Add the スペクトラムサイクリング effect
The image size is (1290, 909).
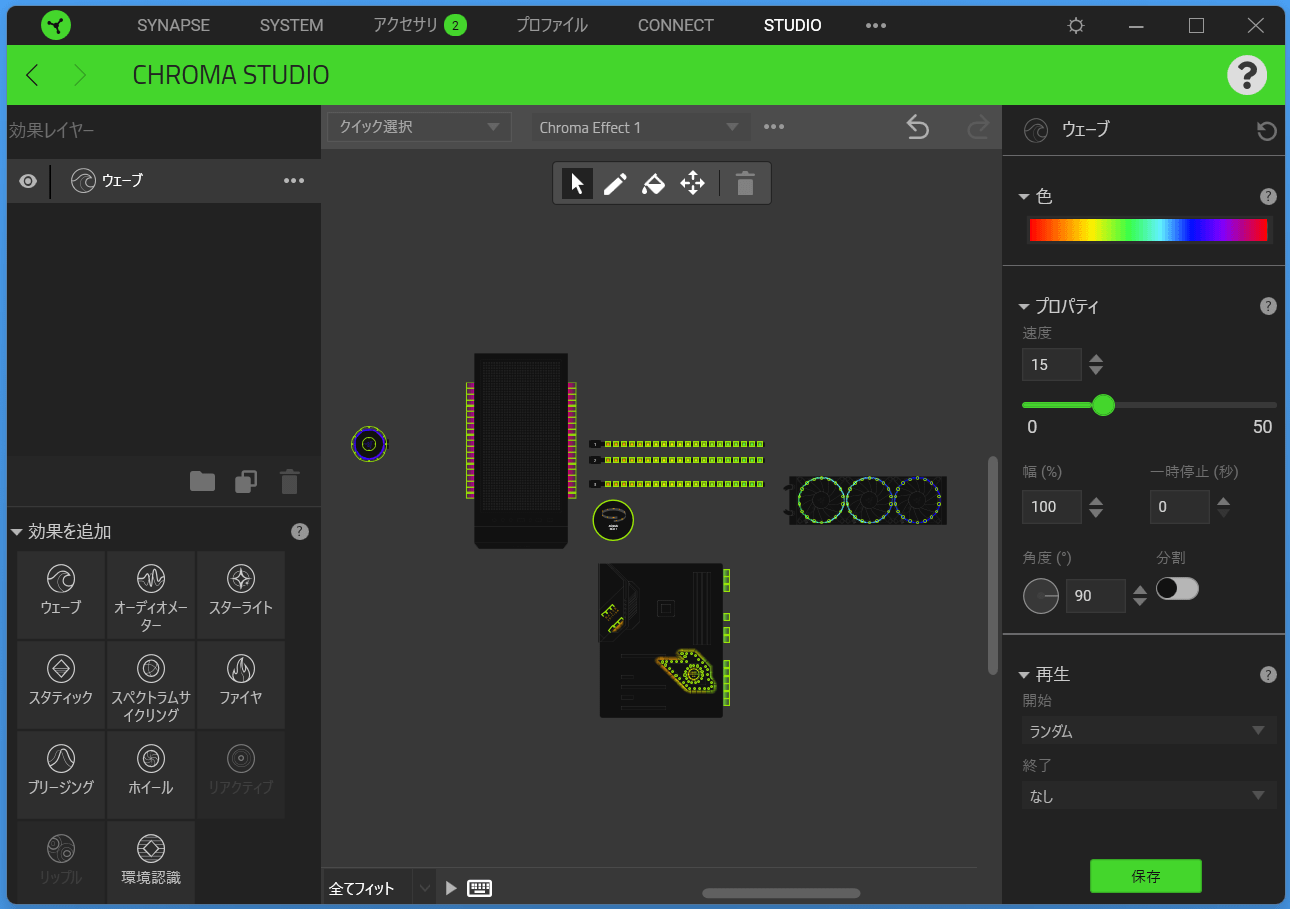151,684
